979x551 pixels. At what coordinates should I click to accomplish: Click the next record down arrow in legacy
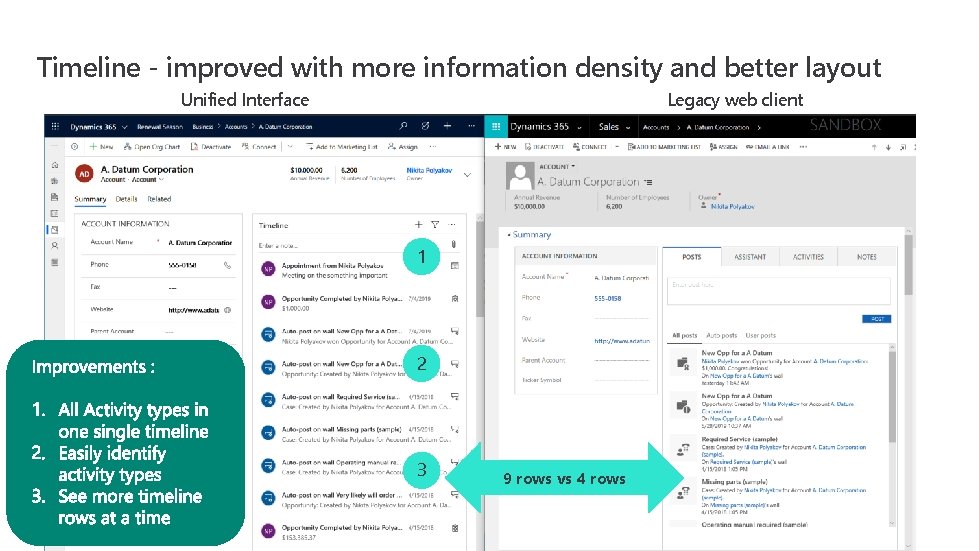click(888, 147)
